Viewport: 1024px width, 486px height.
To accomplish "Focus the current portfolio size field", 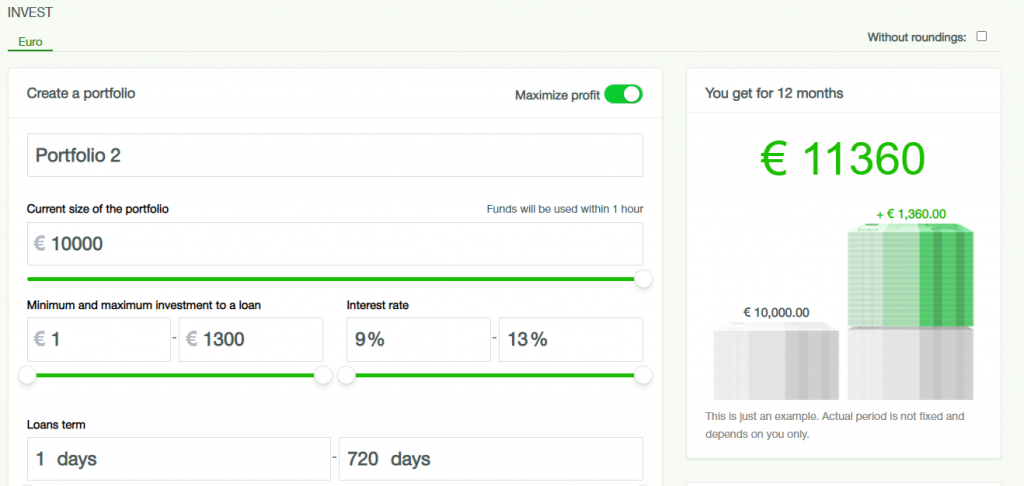I will click(x=334, y=244).
